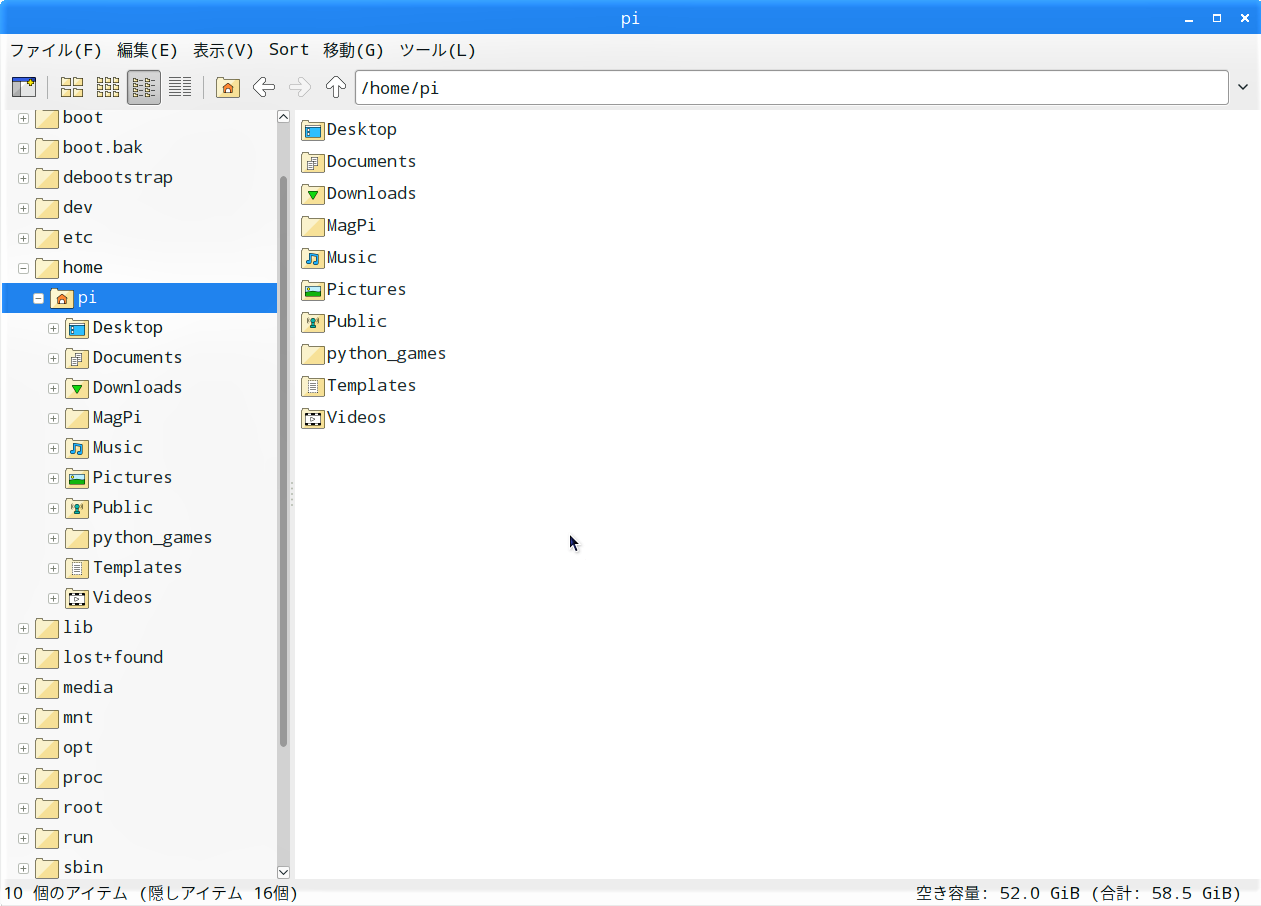Expand Videos node in tree
The height and width of the screenshot is (906, 1261).
pyautogui.click(x=53, y=598)
